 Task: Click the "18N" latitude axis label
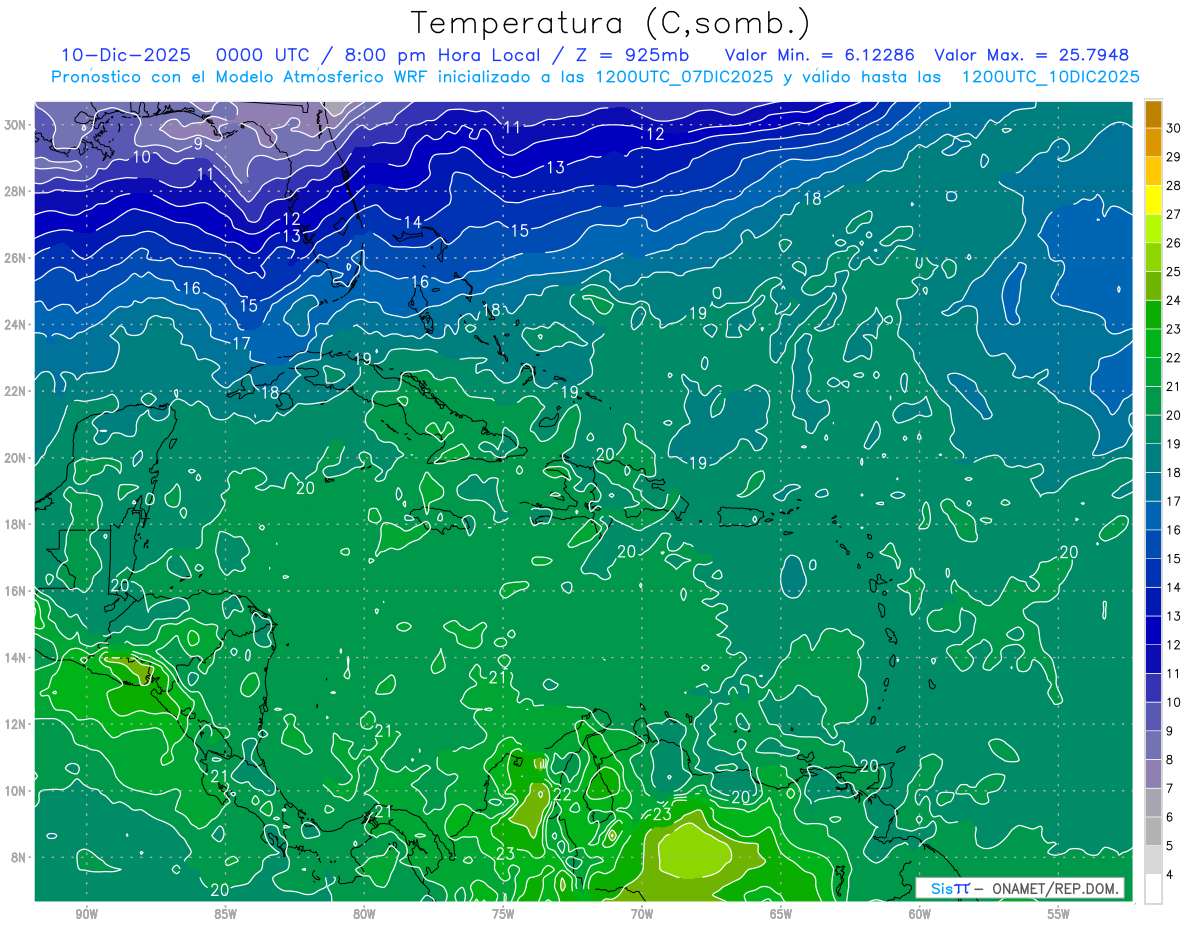pyautogui.click(x=15, y=524)
